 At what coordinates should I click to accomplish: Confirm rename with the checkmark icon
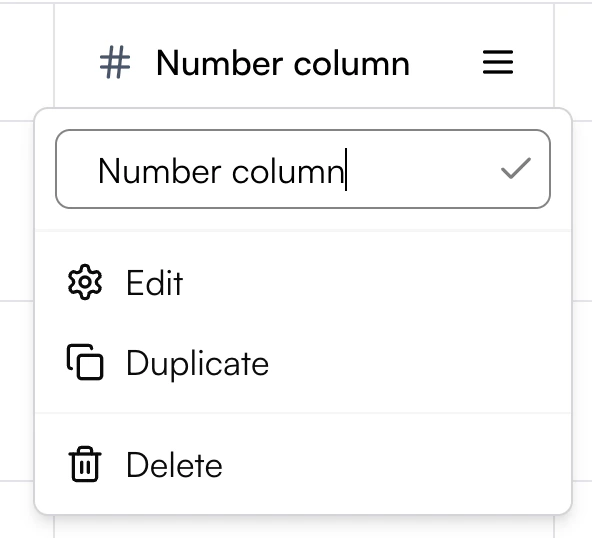click(516, 168)
